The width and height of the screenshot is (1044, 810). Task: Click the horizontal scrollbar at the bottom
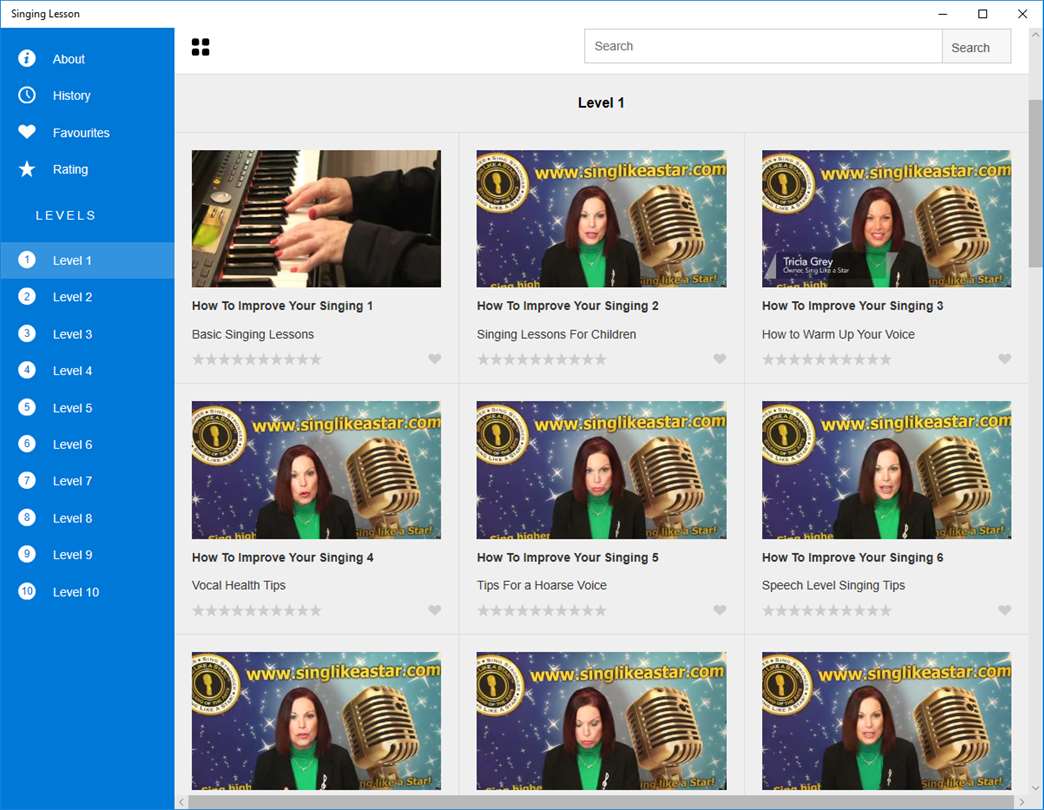coord(602,802)
